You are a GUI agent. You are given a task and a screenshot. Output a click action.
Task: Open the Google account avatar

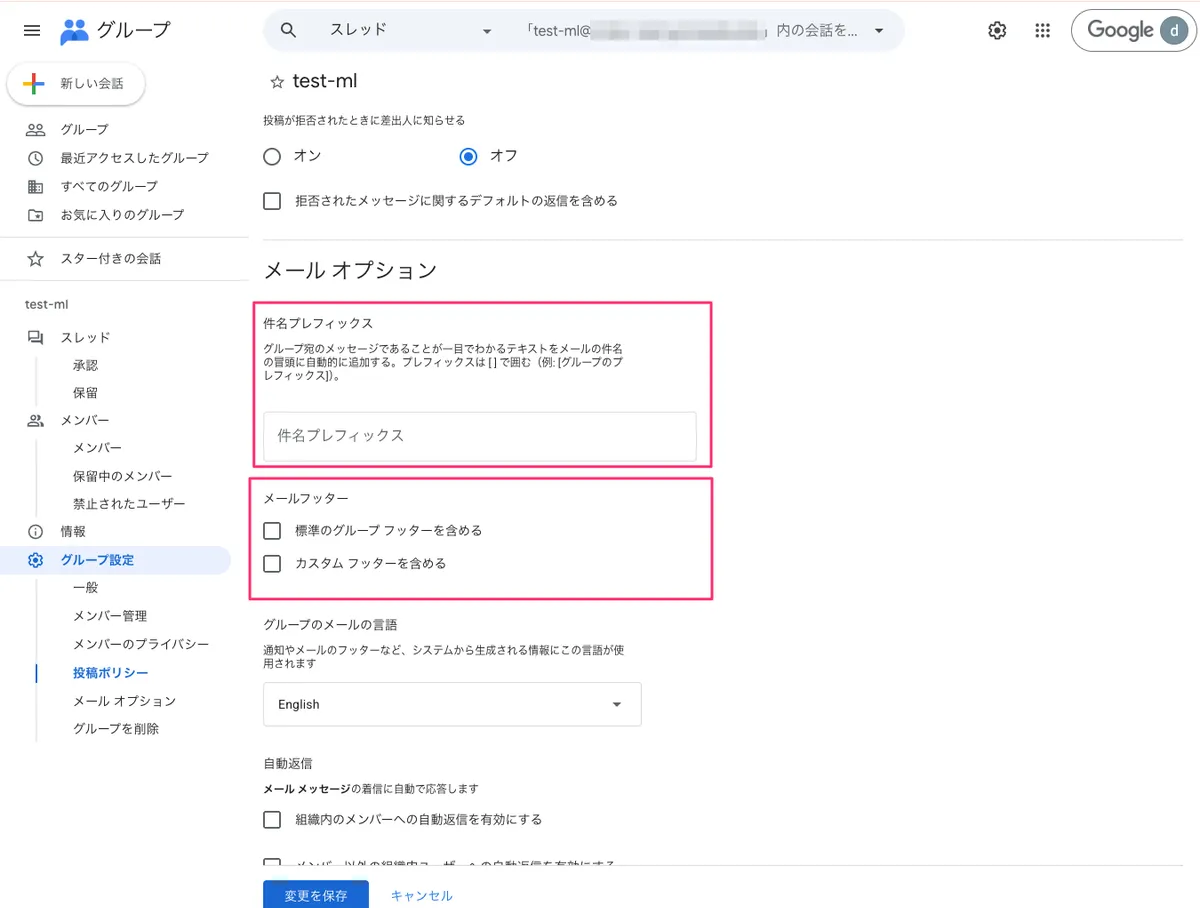(1172, 31)
